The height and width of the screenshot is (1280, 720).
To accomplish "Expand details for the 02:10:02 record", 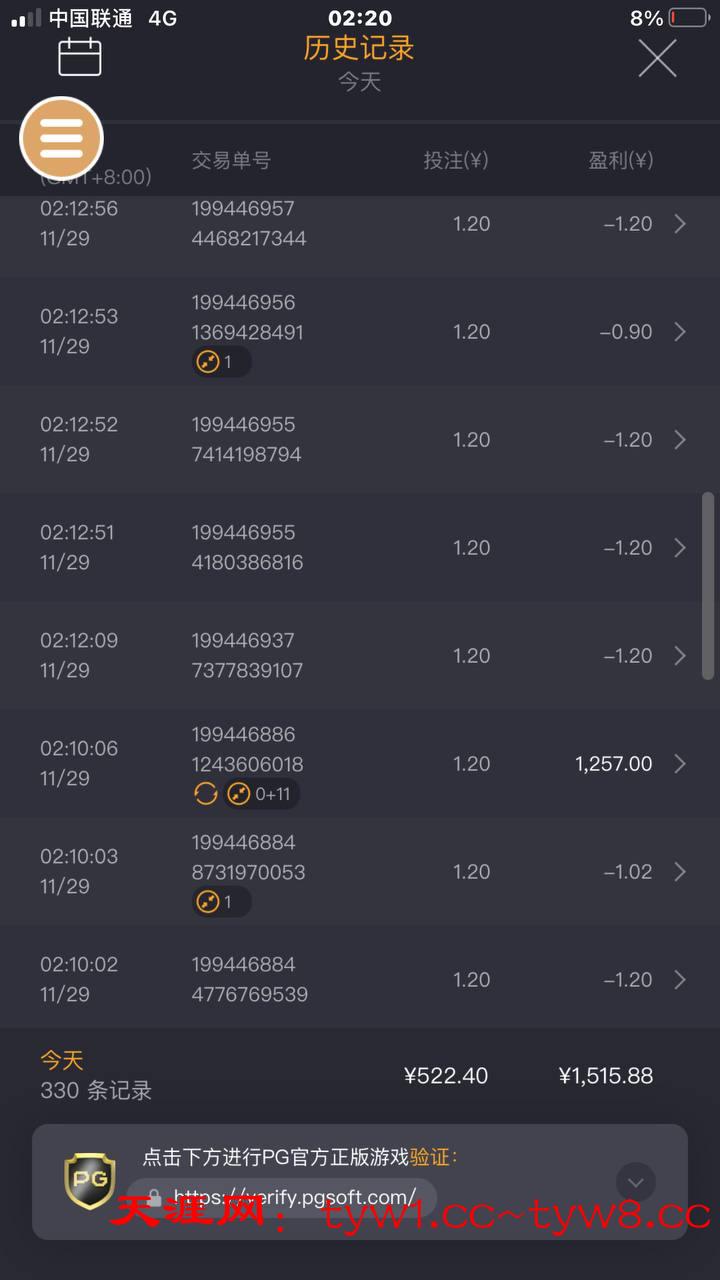I will (x=680, y=980).
